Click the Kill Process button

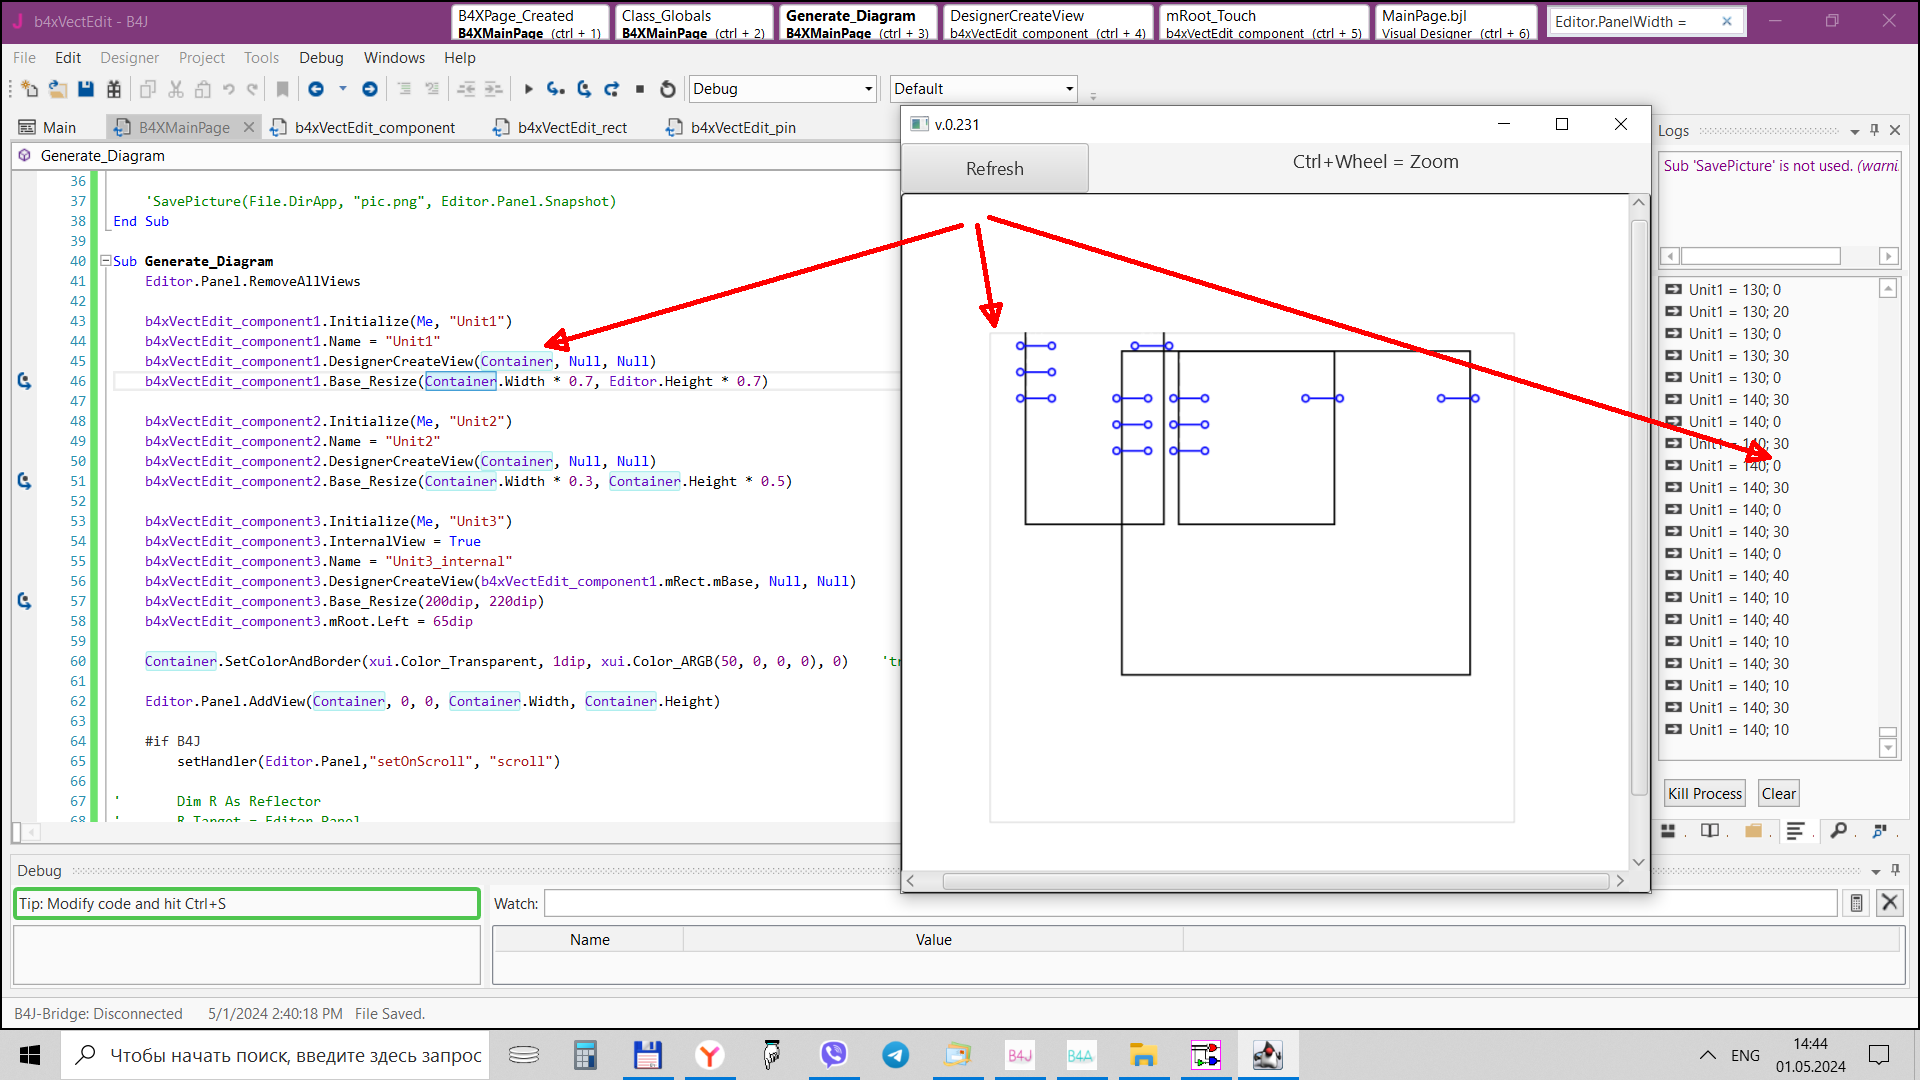(1705, 793)
